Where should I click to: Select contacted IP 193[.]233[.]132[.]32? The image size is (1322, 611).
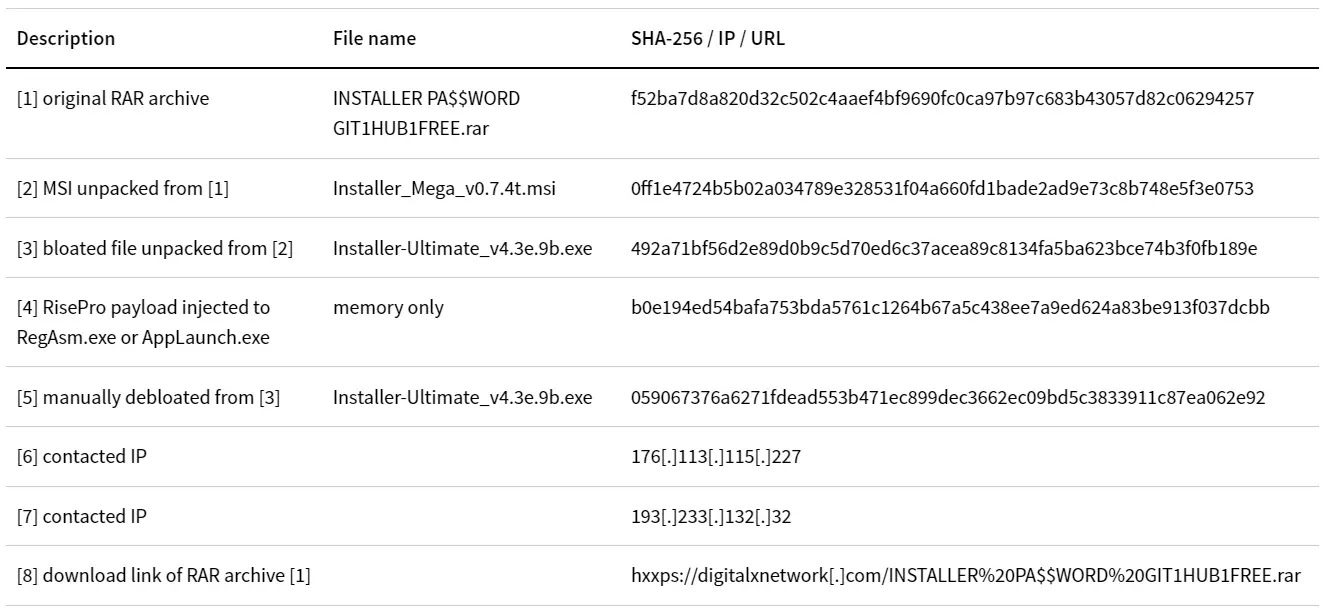[x=712, y=517]
